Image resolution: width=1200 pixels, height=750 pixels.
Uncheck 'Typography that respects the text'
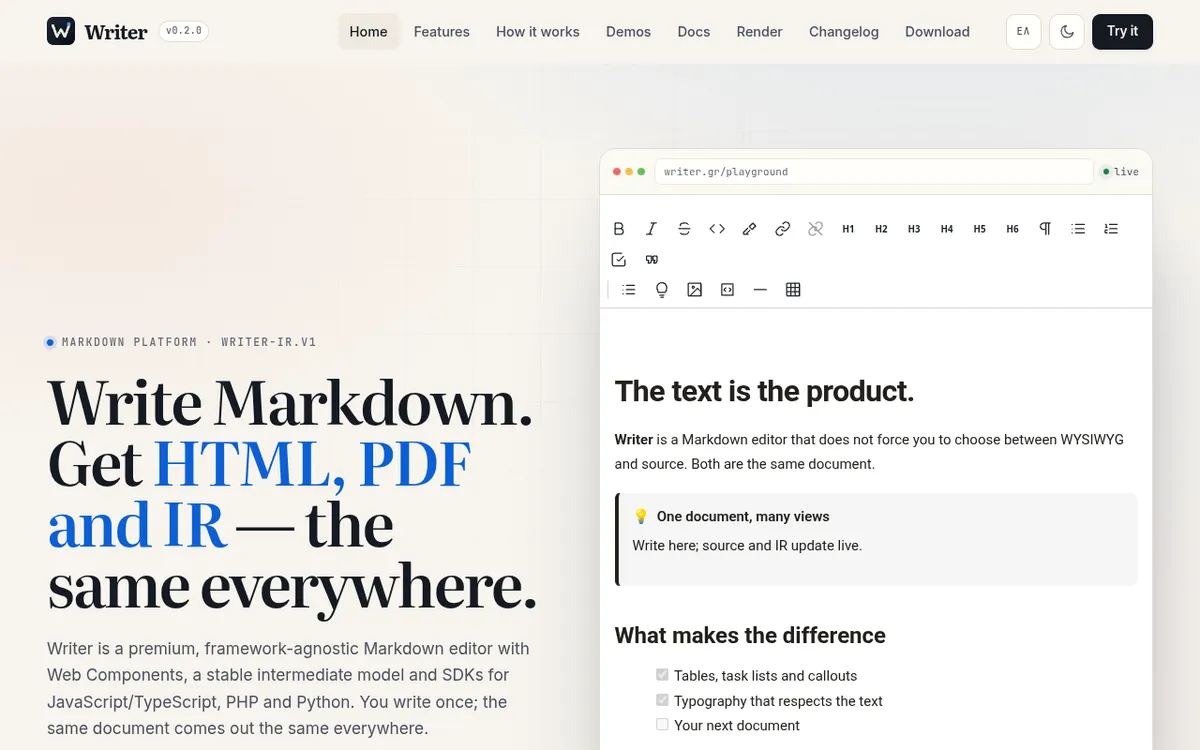[x=662, y=700]
